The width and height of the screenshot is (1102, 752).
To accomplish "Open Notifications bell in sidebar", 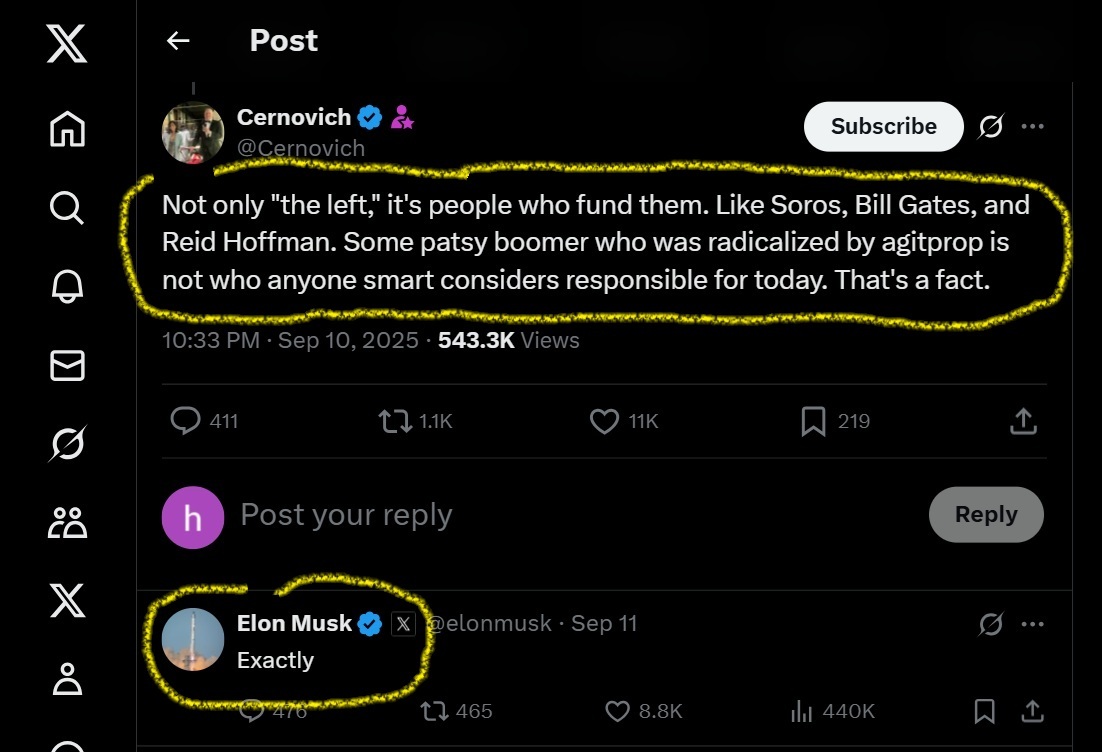I will [x=67, y=287].
